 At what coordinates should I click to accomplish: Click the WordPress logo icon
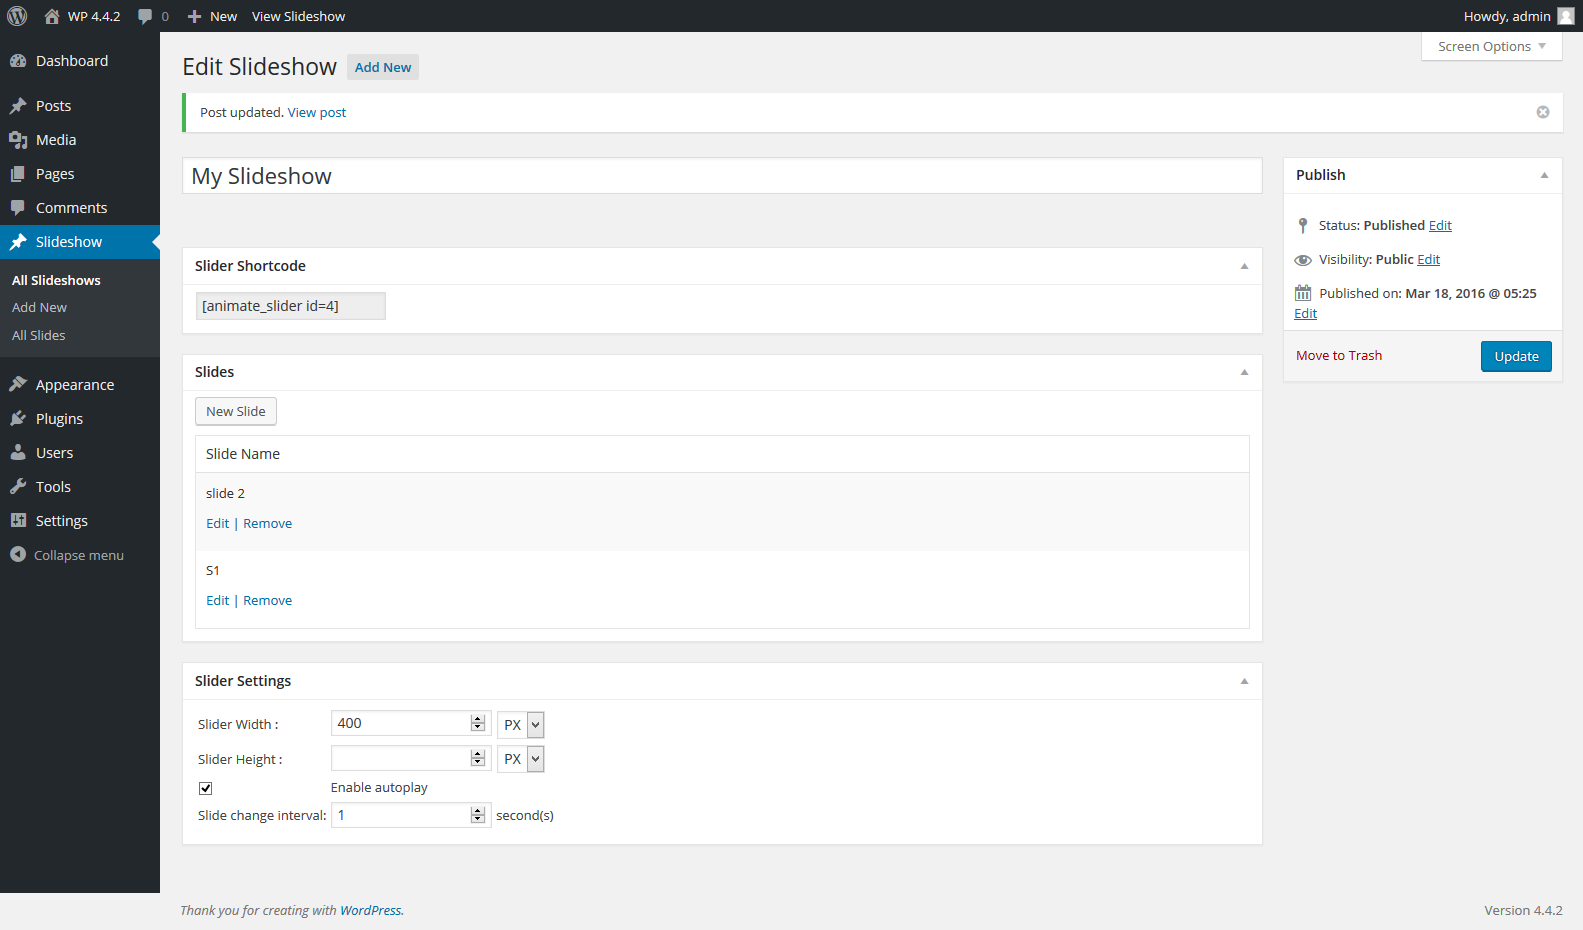[17, 16]
